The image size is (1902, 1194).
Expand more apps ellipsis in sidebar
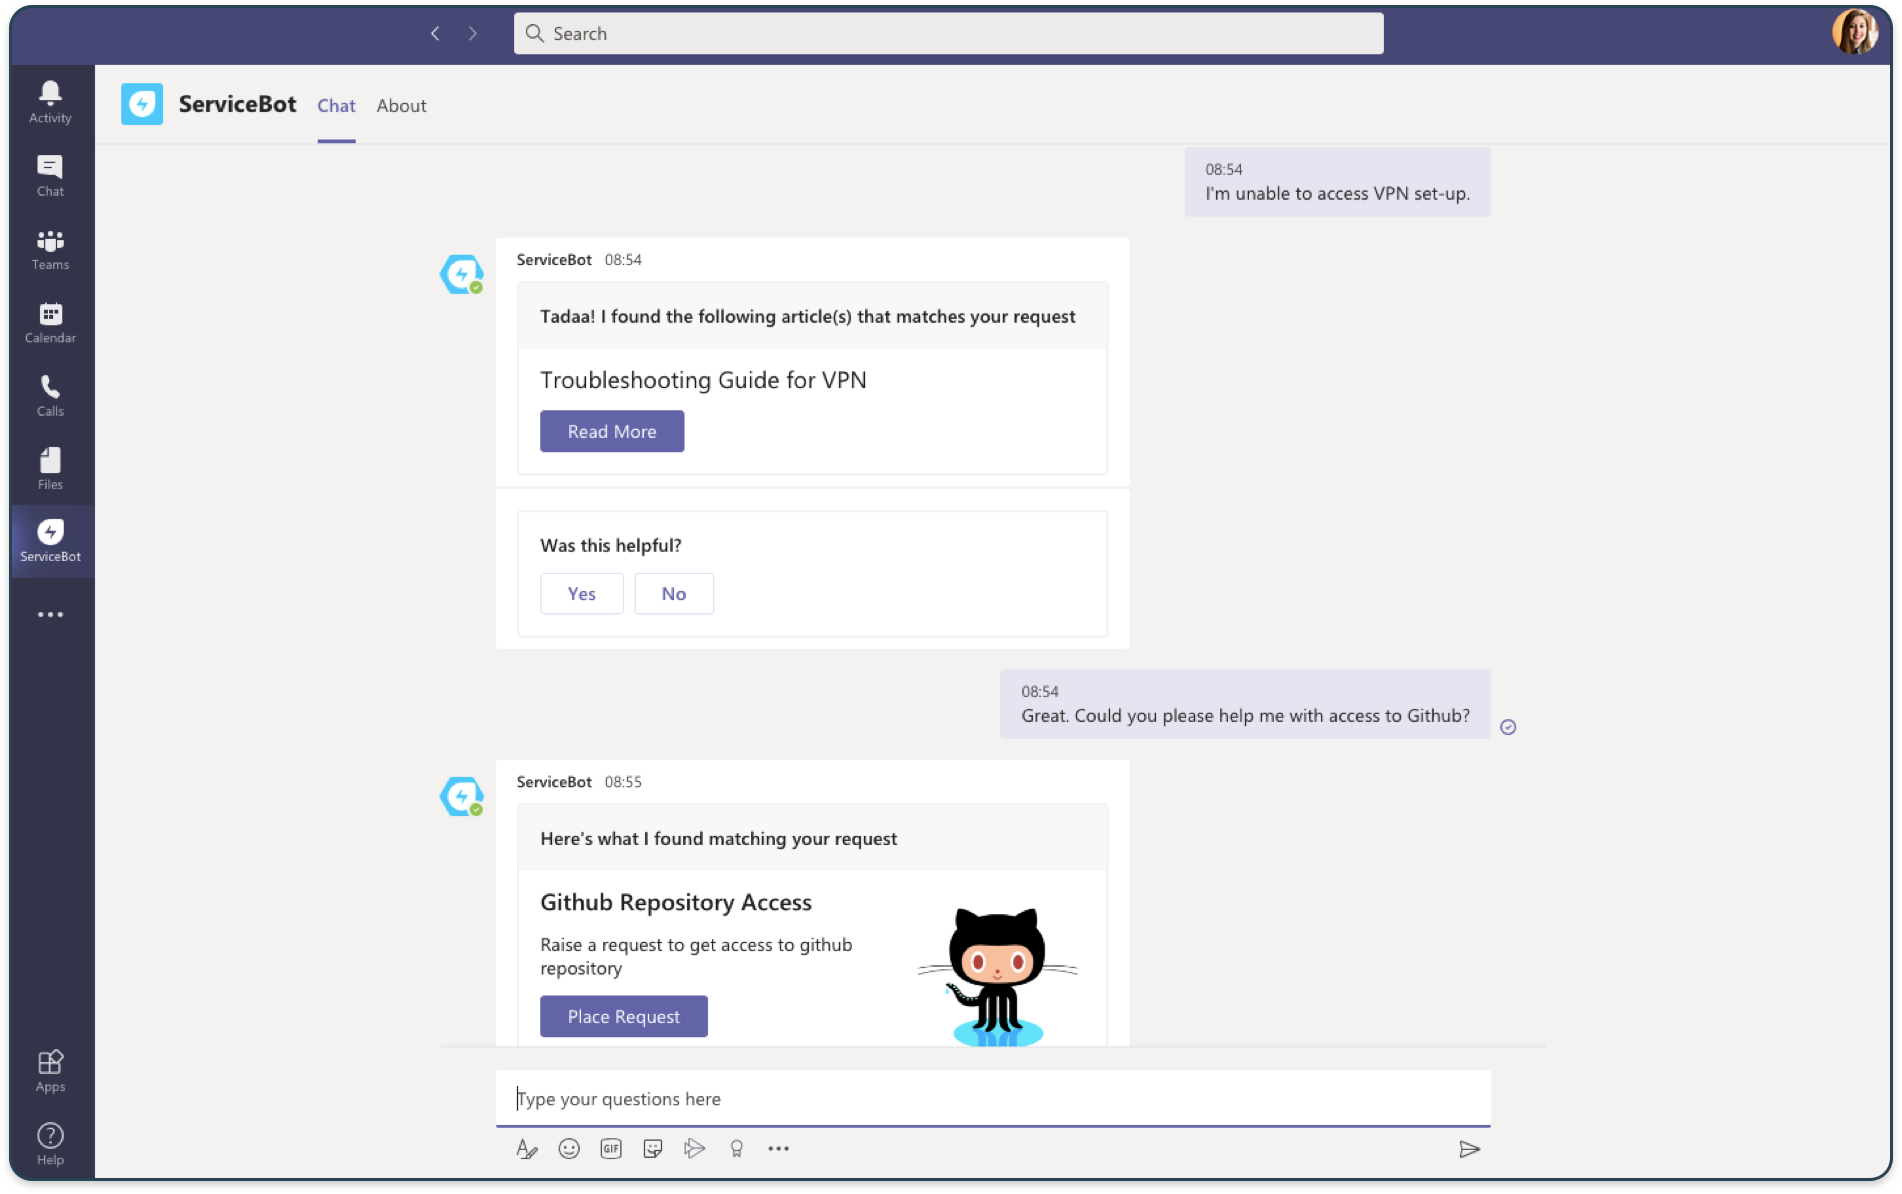point(50,614)
